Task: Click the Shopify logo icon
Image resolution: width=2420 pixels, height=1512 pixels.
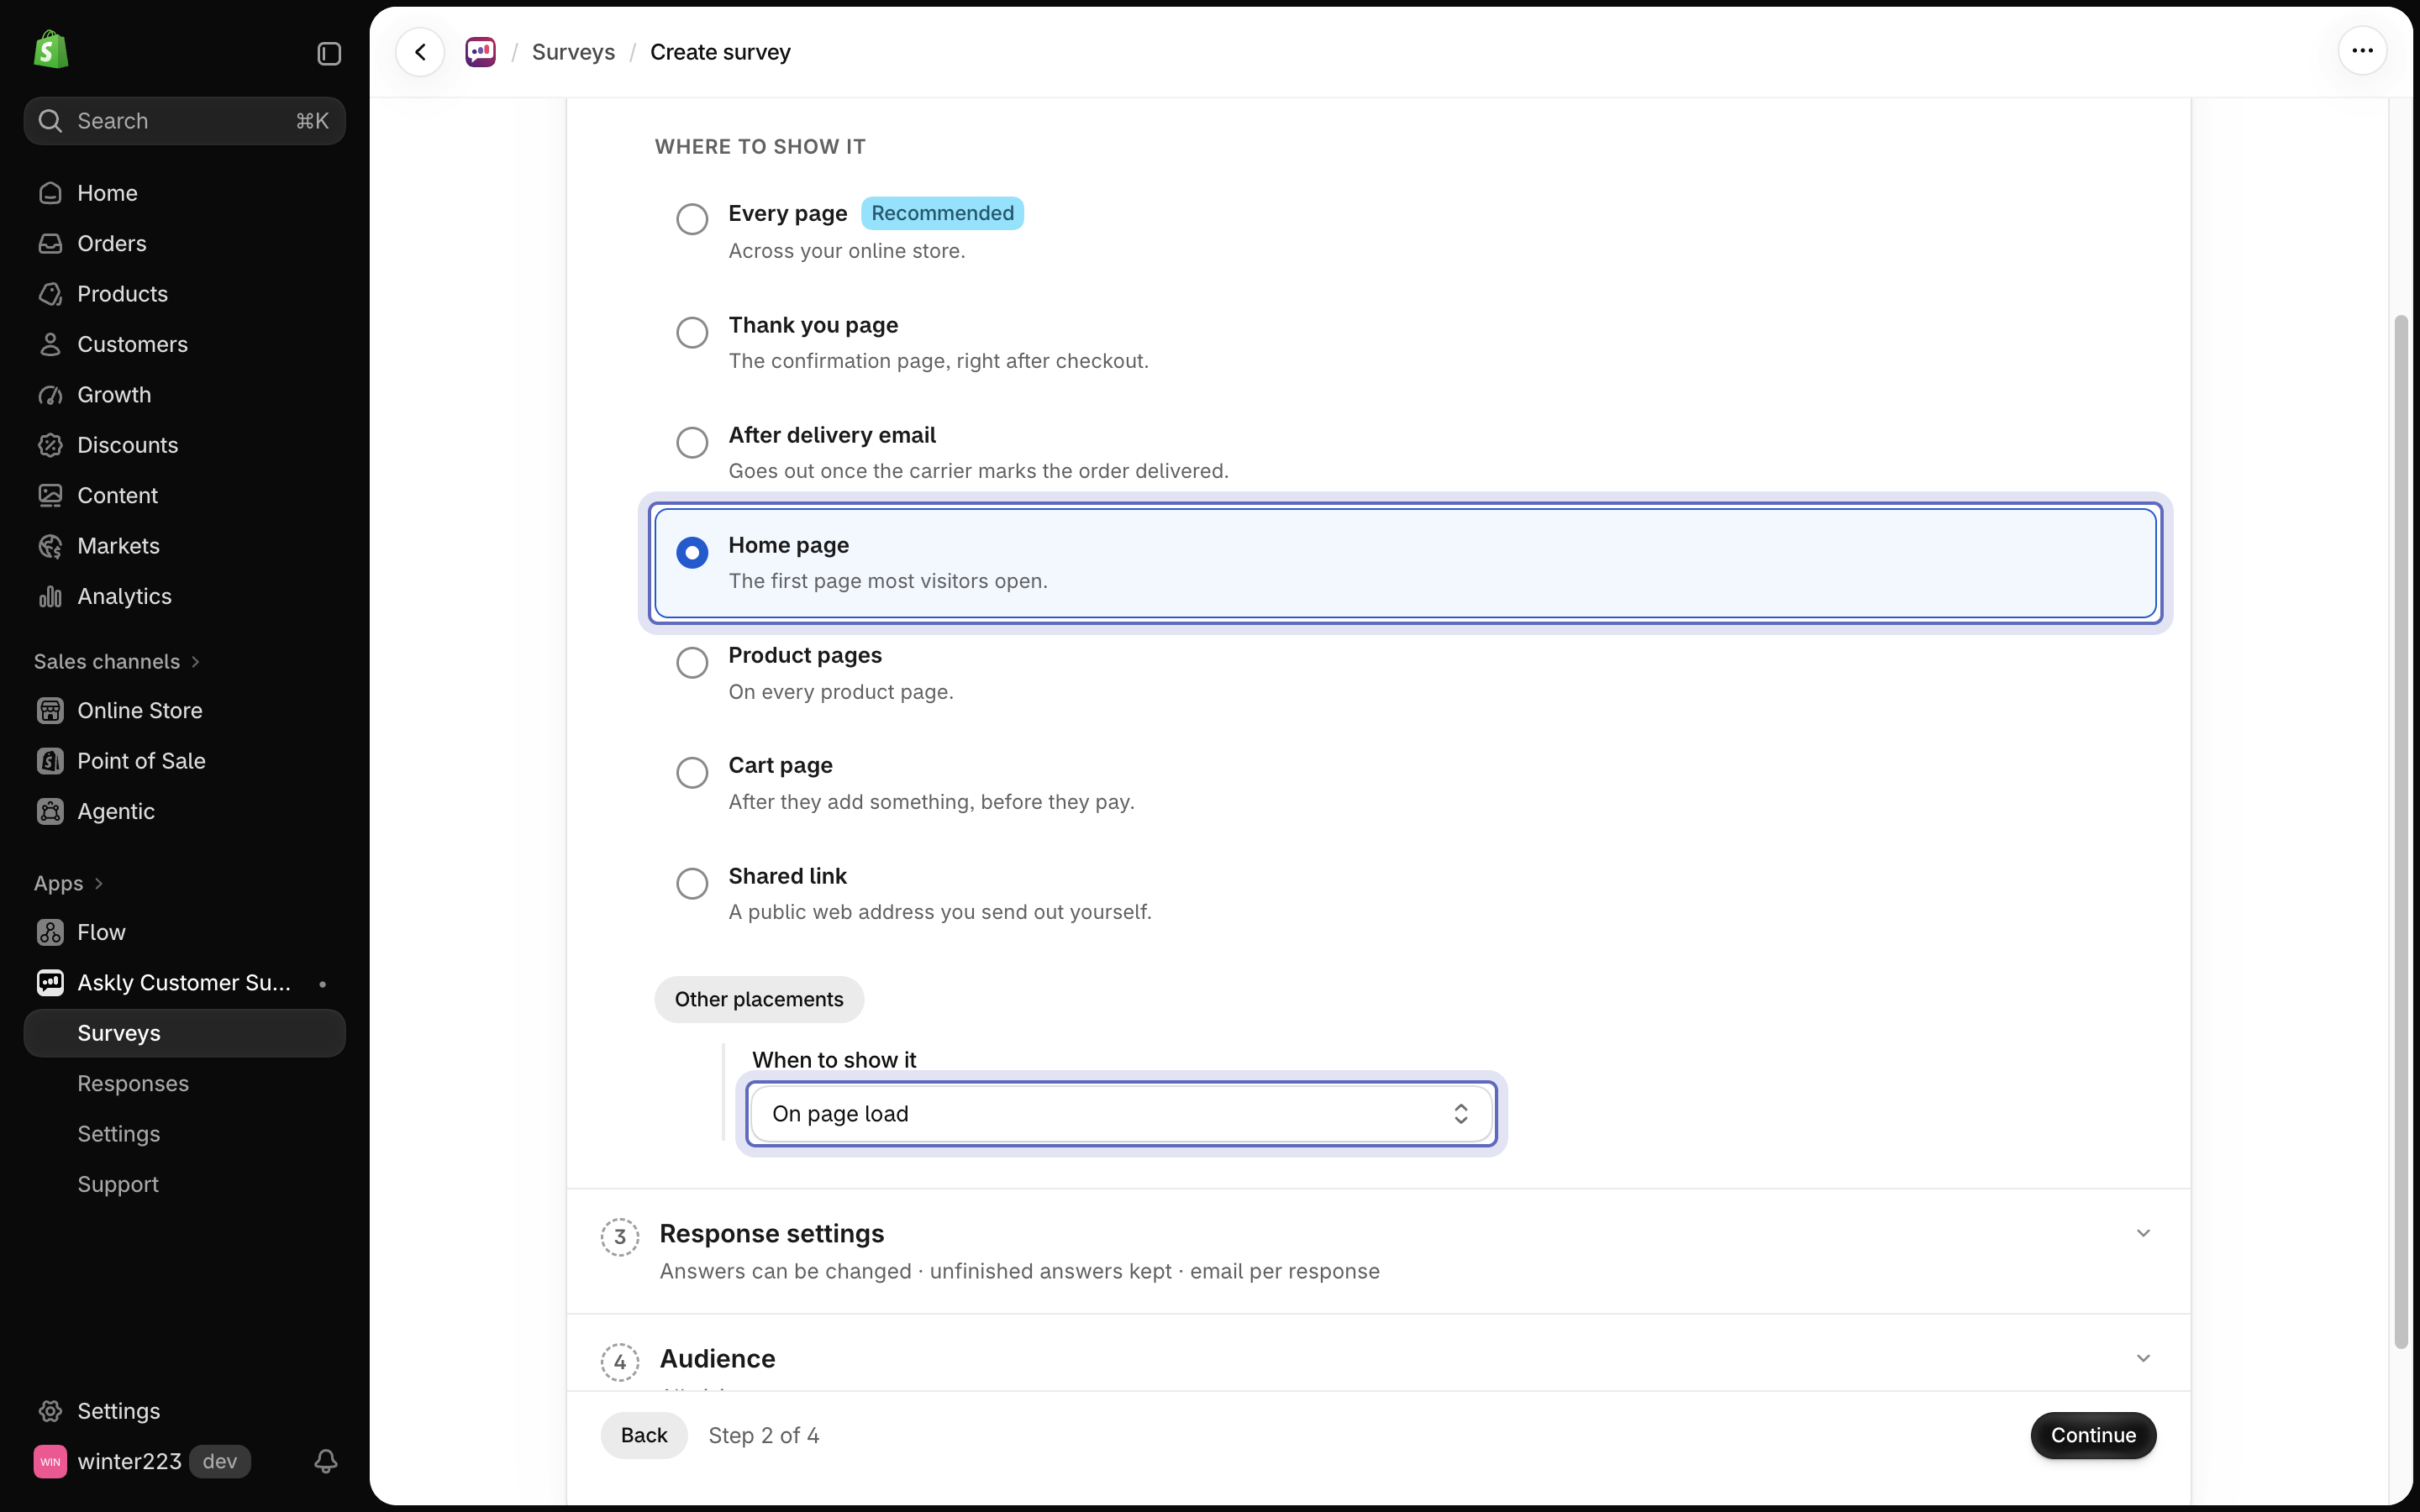Action: tap(51, 50)
